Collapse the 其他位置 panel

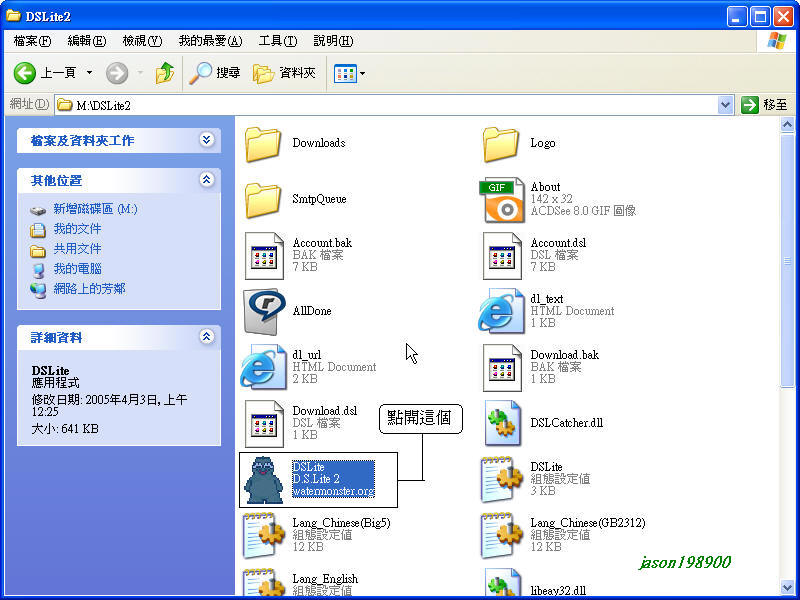point(206,179)
